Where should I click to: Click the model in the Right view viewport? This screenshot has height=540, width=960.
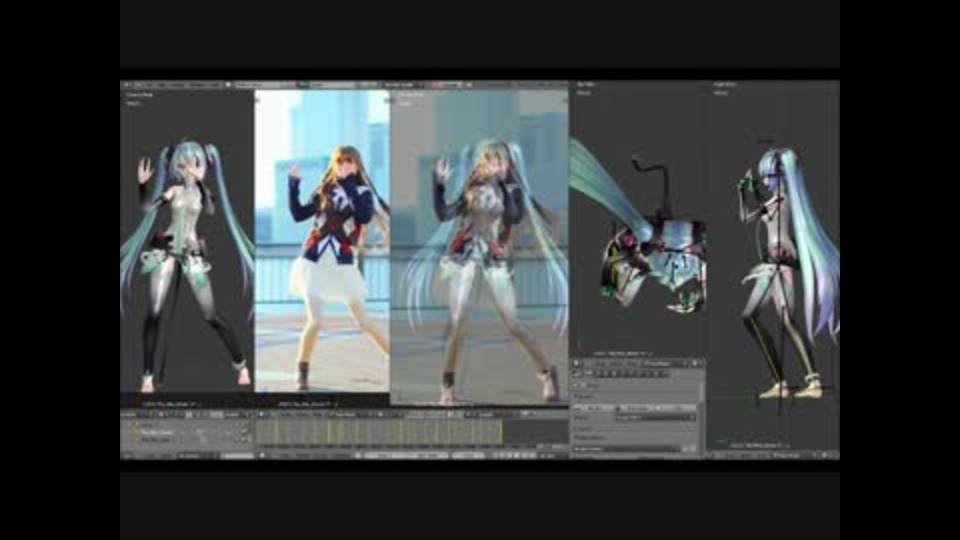pos(789,272)
